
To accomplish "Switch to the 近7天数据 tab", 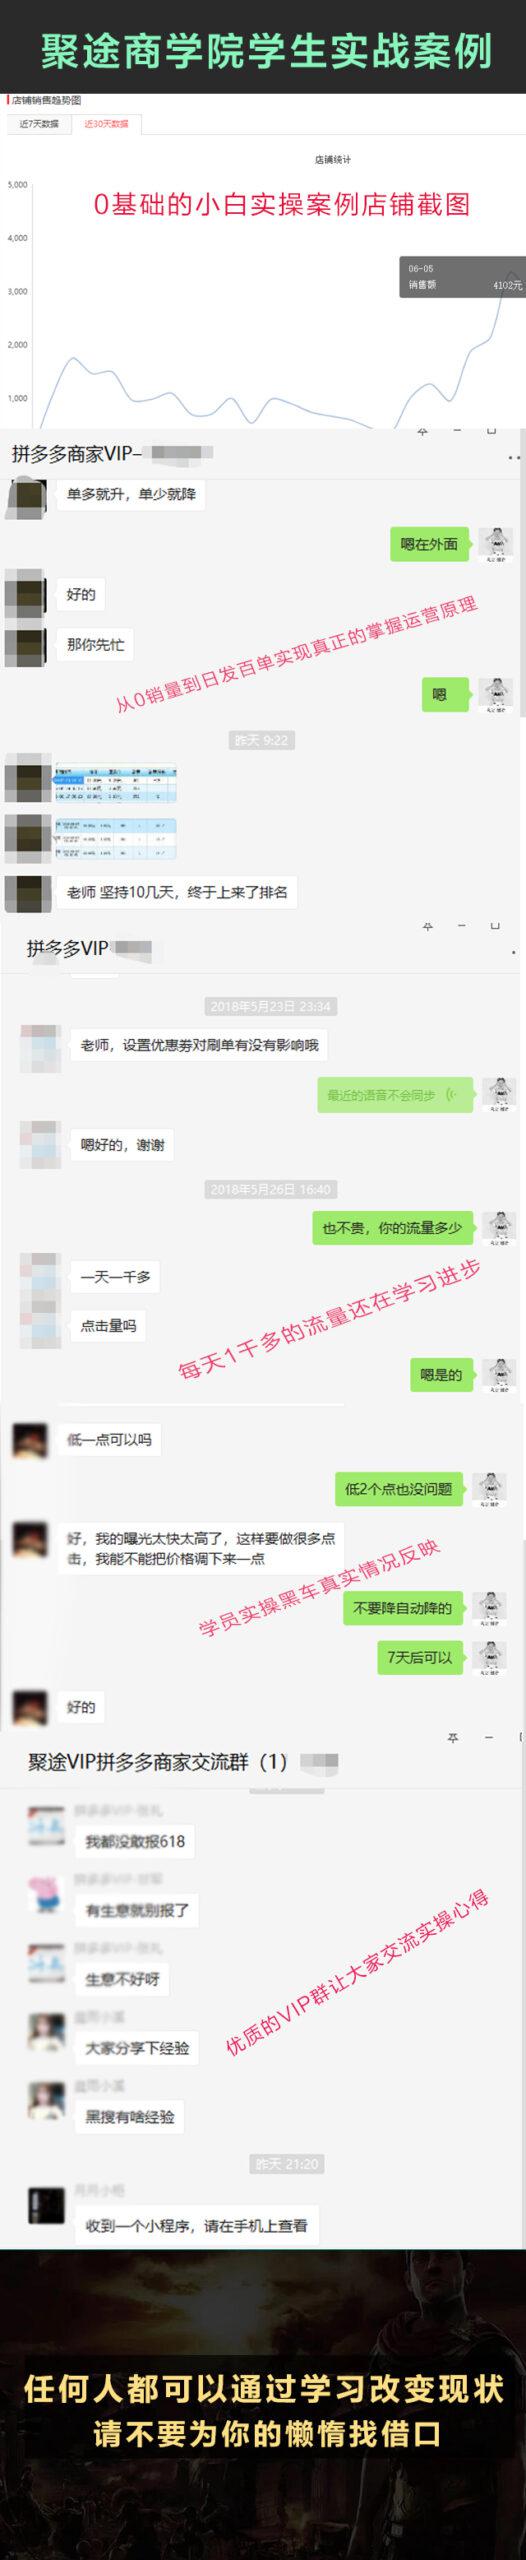I will [39, 125].
